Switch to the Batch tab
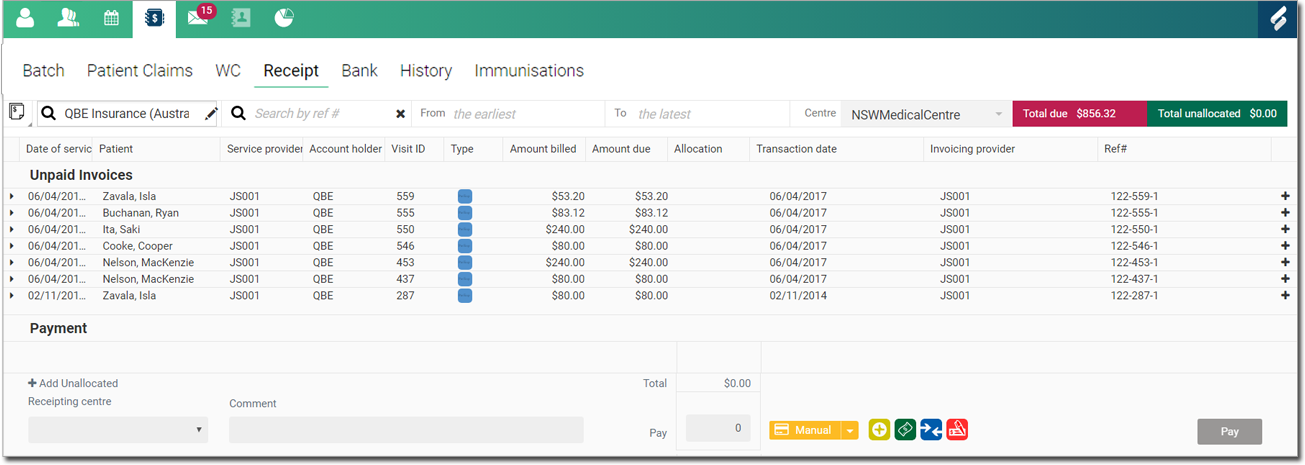This screenshot has width=1305, height=465. (43, 71)
